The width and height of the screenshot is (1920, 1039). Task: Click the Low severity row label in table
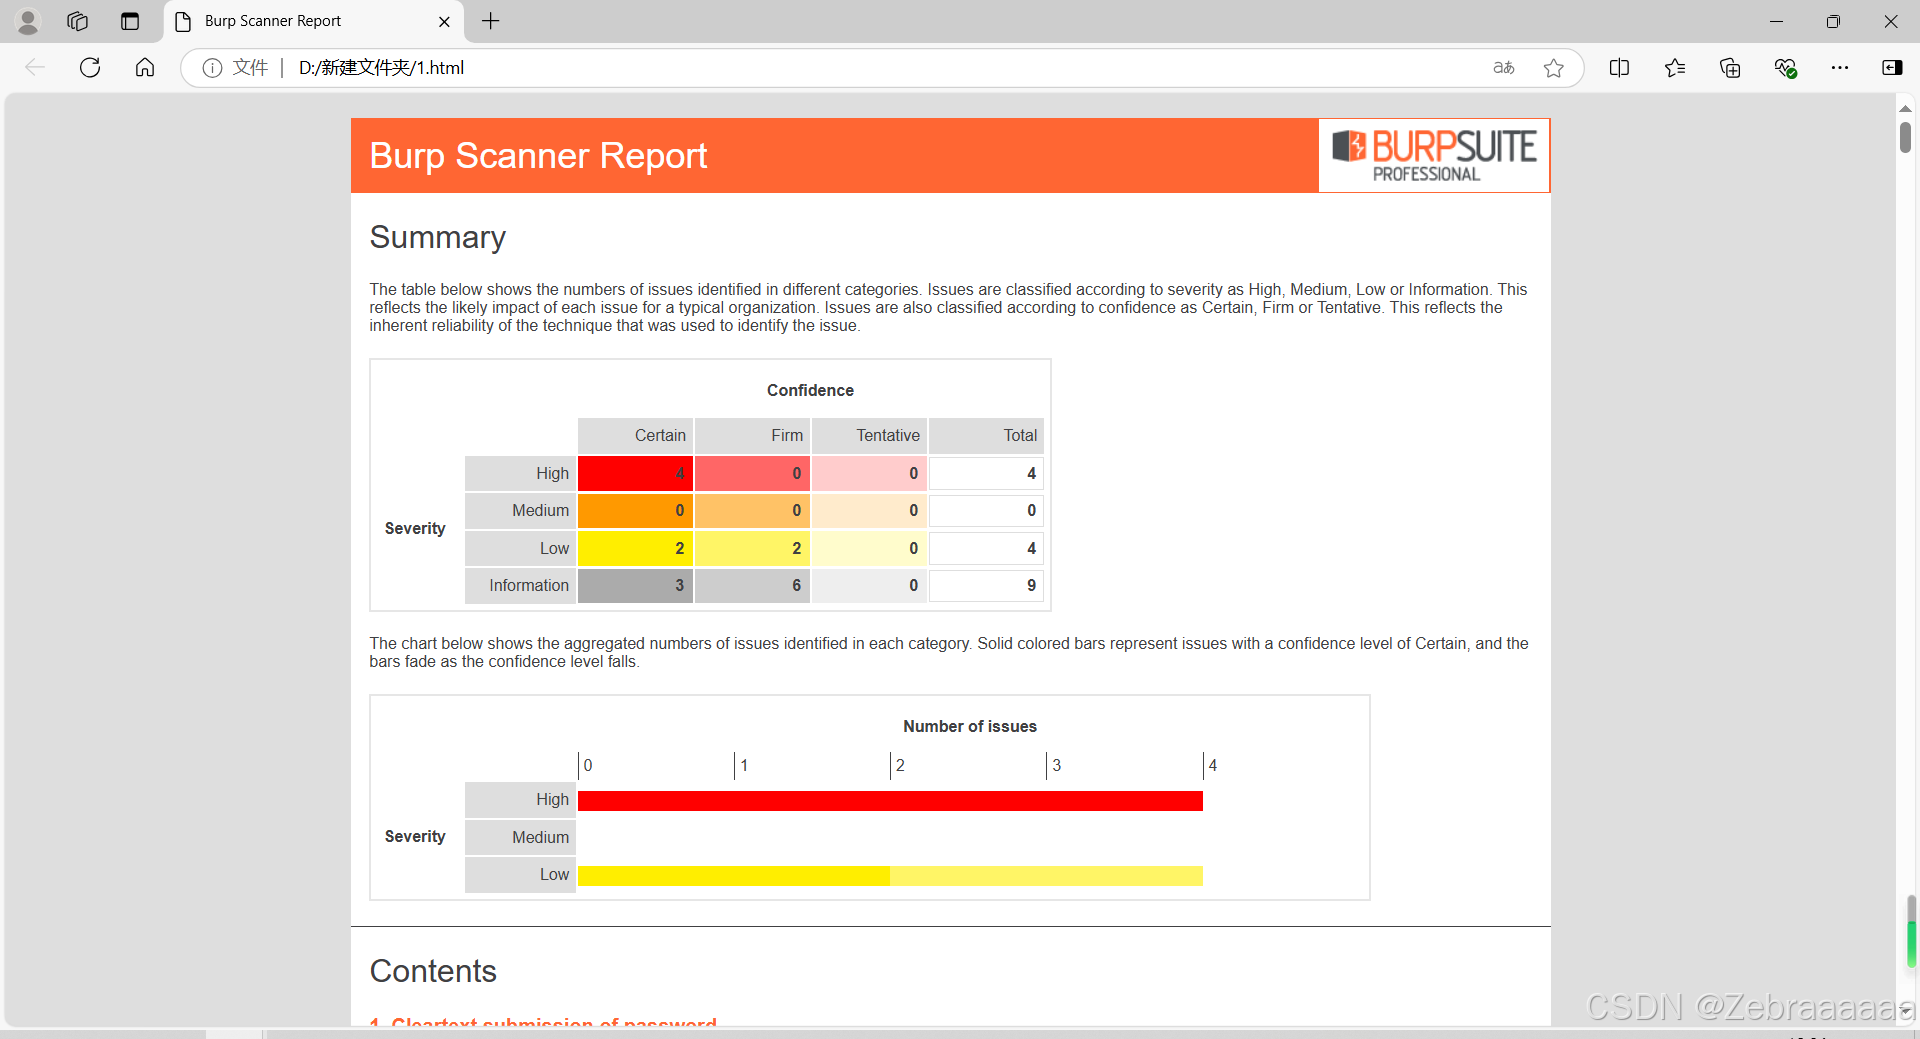520,548
